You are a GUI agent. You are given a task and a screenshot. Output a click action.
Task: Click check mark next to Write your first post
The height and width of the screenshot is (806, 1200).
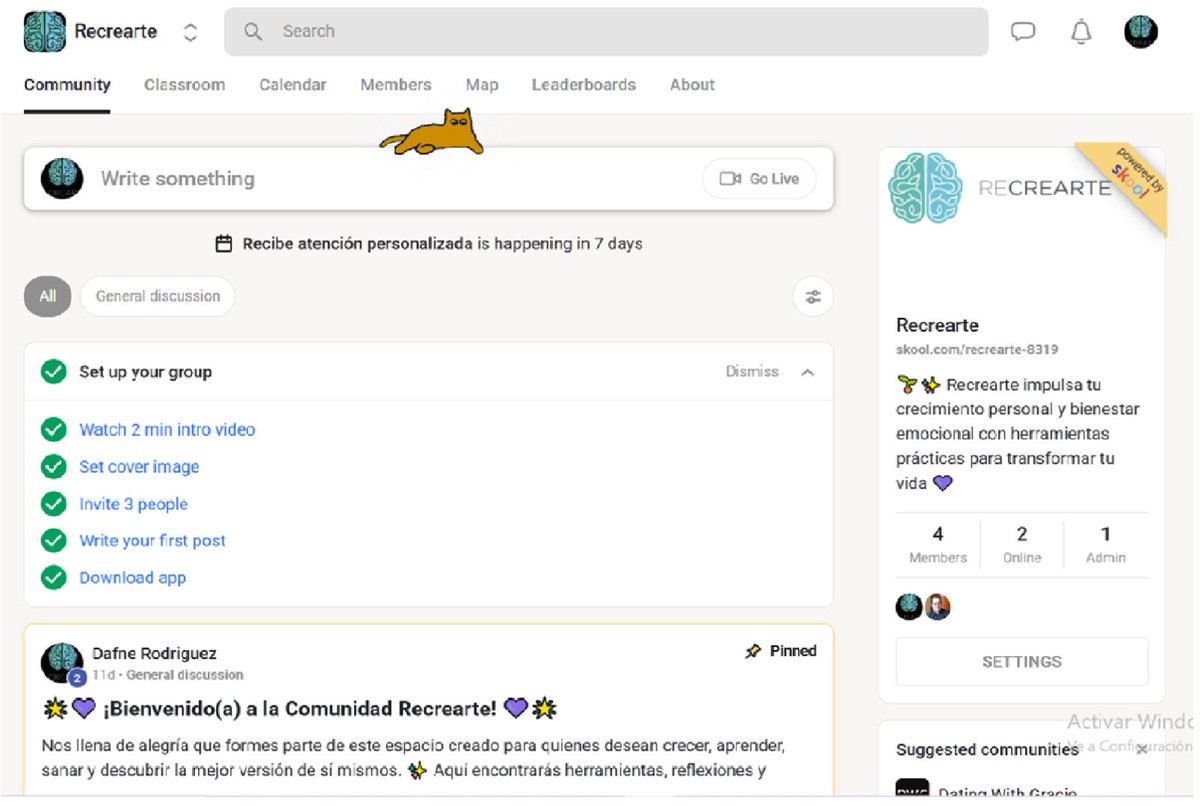point(53,541)
